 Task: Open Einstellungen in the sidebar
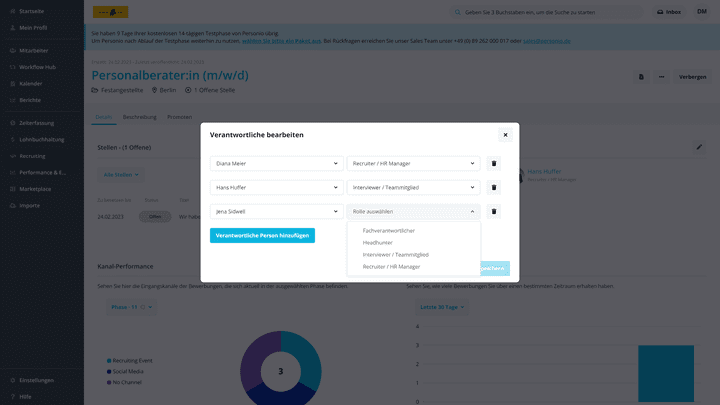(x=36, y=380)
